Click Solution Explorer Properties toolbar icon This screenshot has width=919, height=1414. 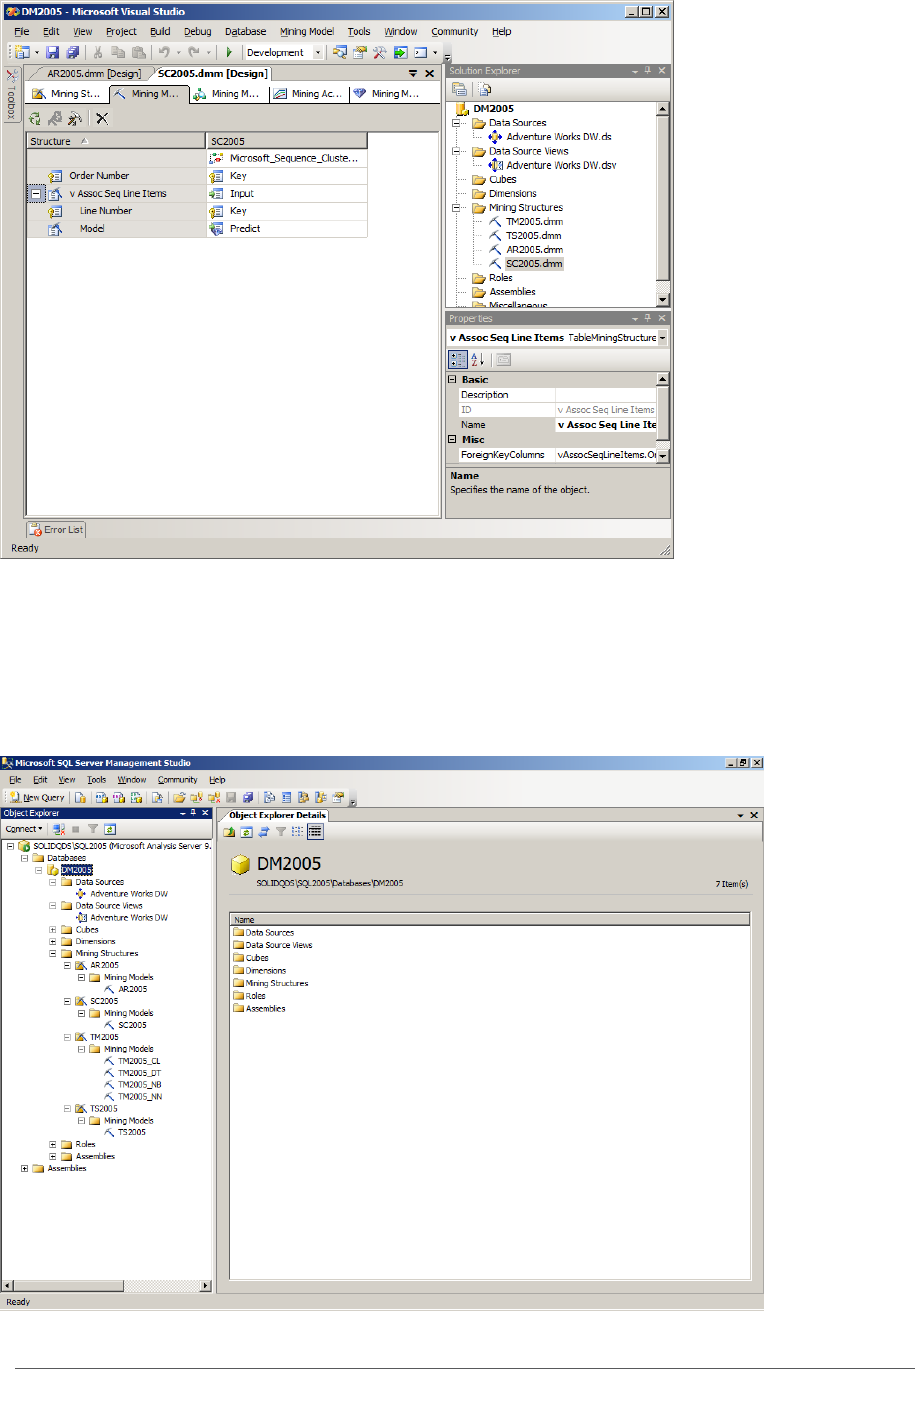point(460,89)
